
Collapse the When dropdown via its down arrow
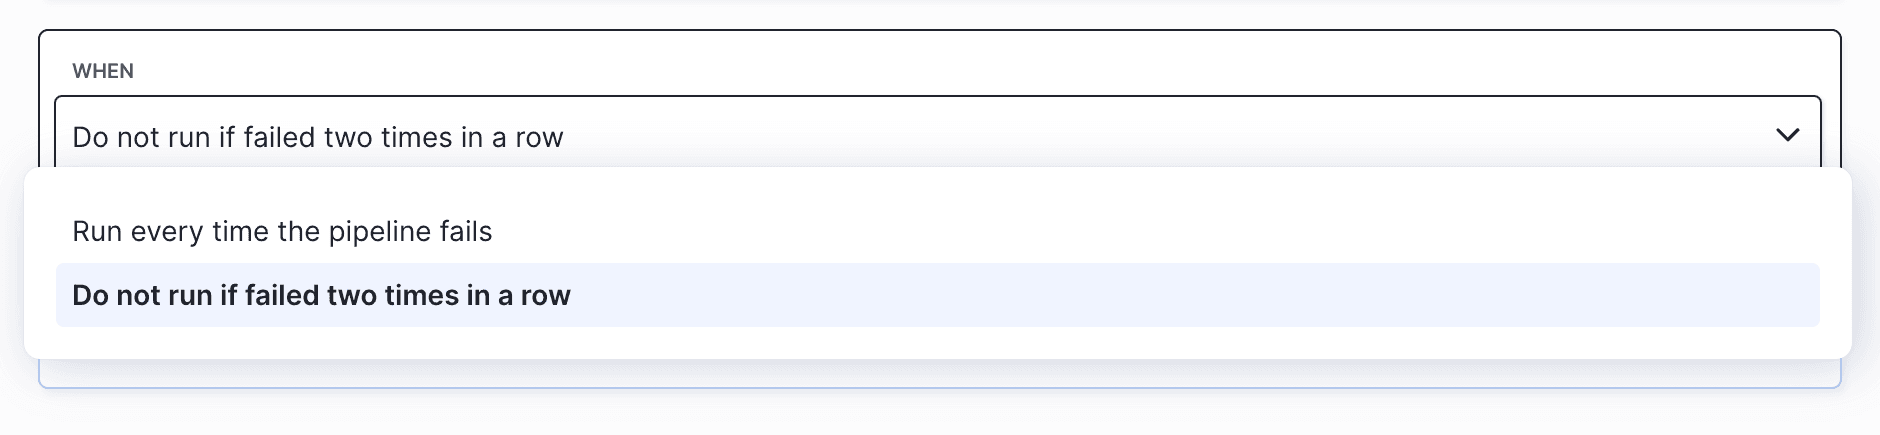pyautogui.click(x=1787, y=135)
